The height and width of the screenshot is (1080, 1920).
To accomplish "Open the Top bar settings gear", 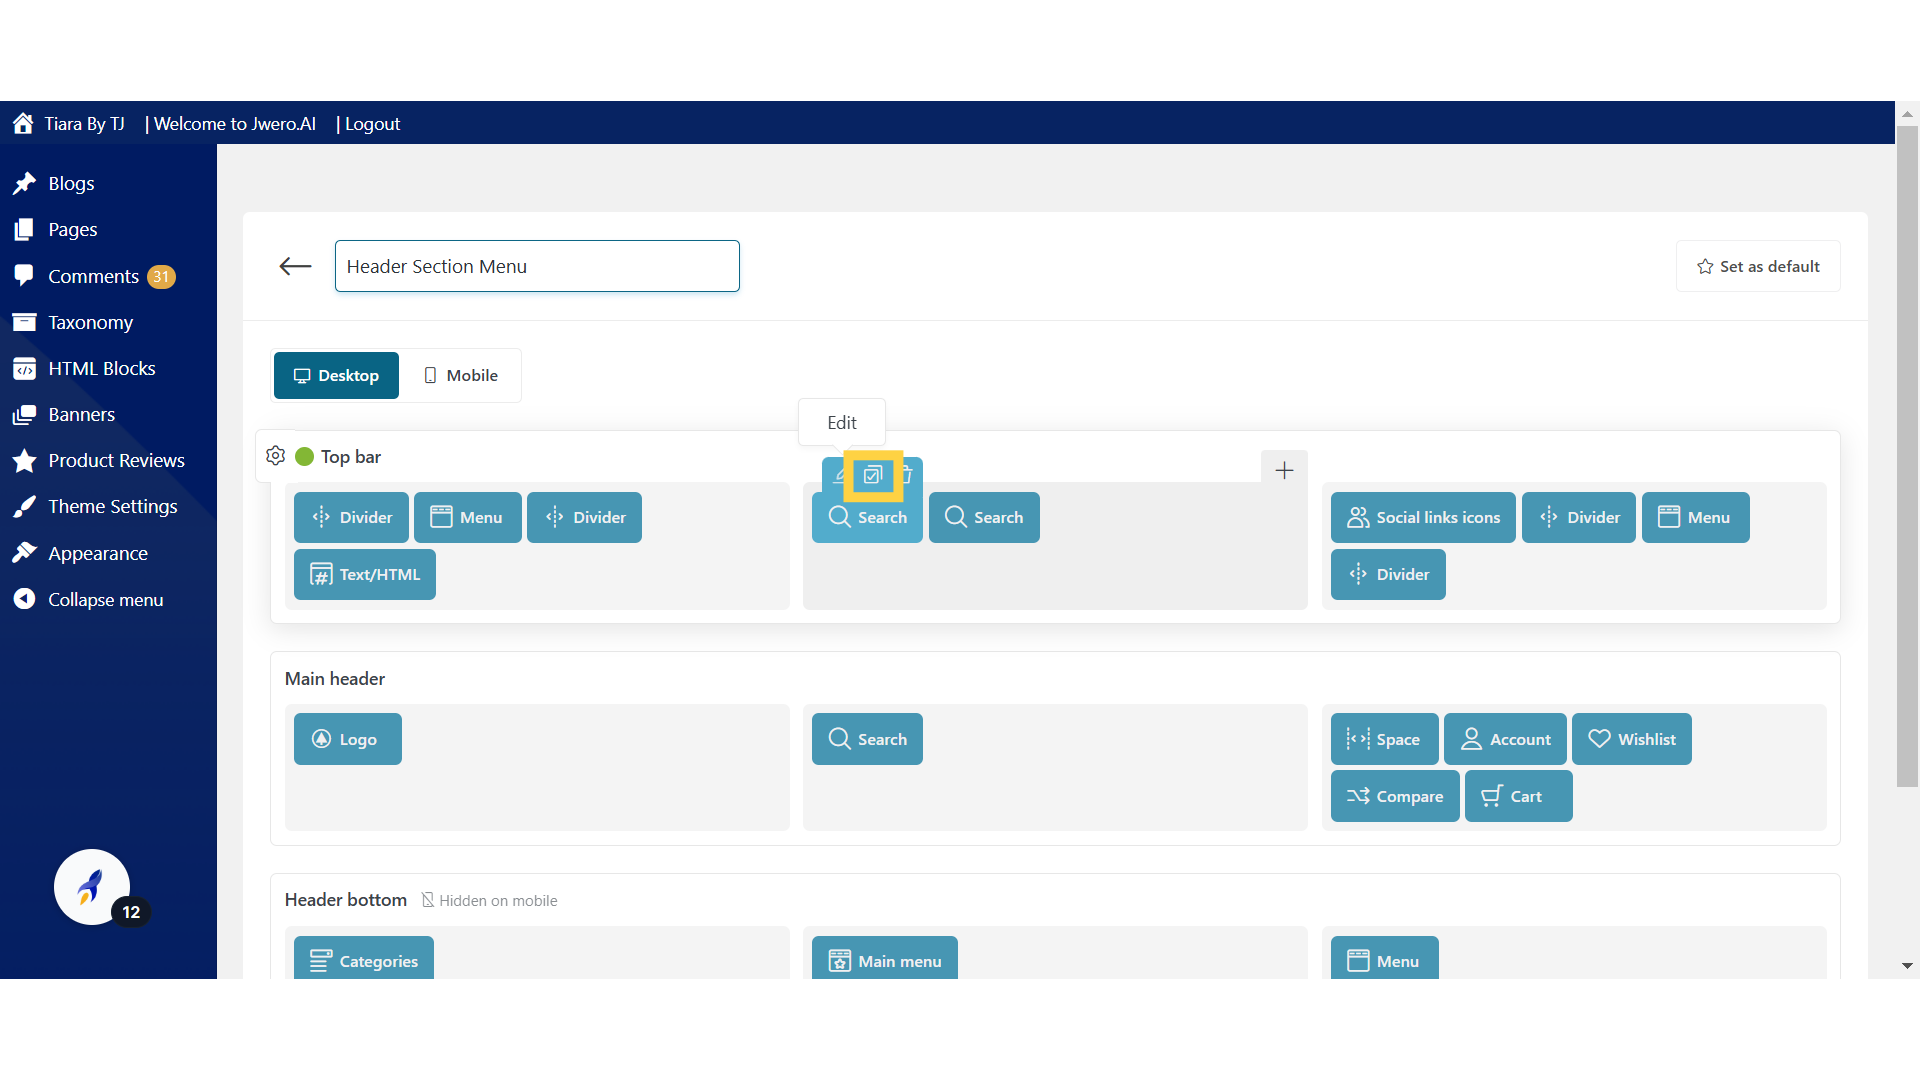I will pyautogui.click(x=276, y=456).
